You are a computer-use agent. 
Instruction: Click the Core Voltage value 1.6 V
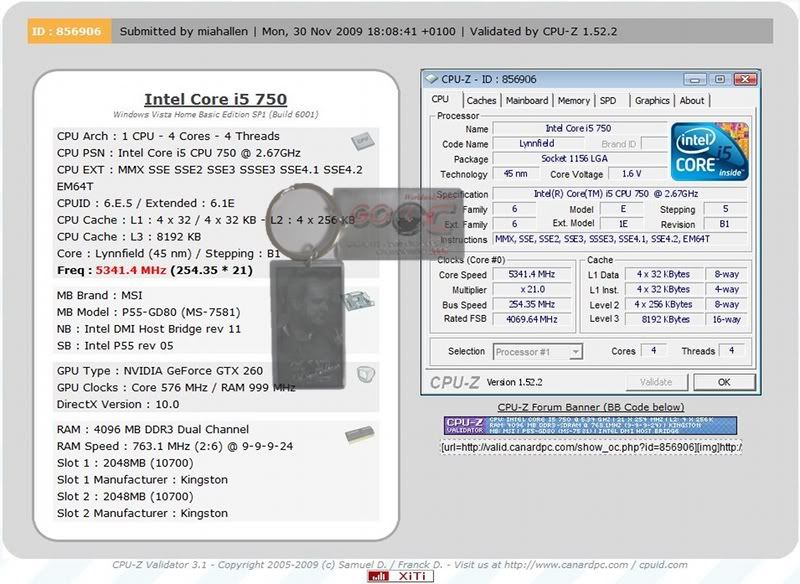point(636,174)
